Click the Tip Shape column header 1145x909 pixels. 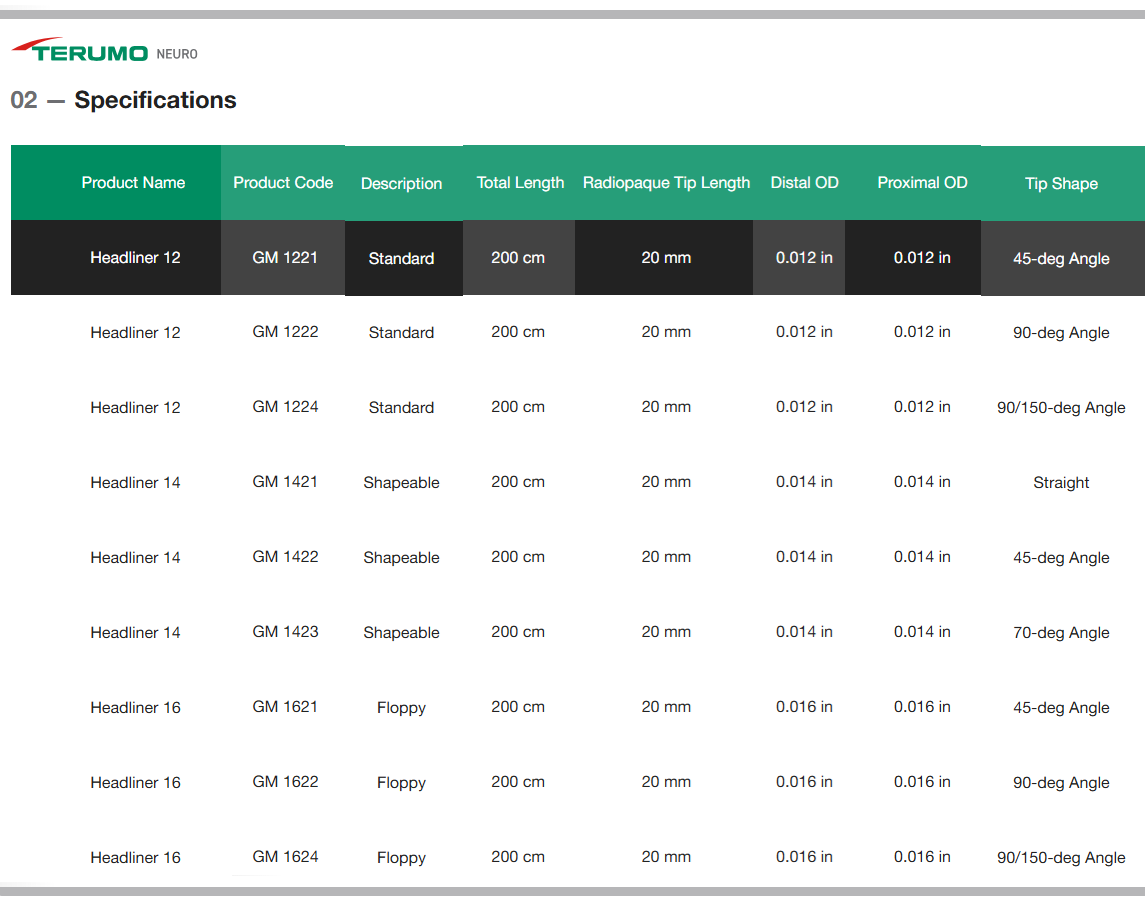(1061, 184)
